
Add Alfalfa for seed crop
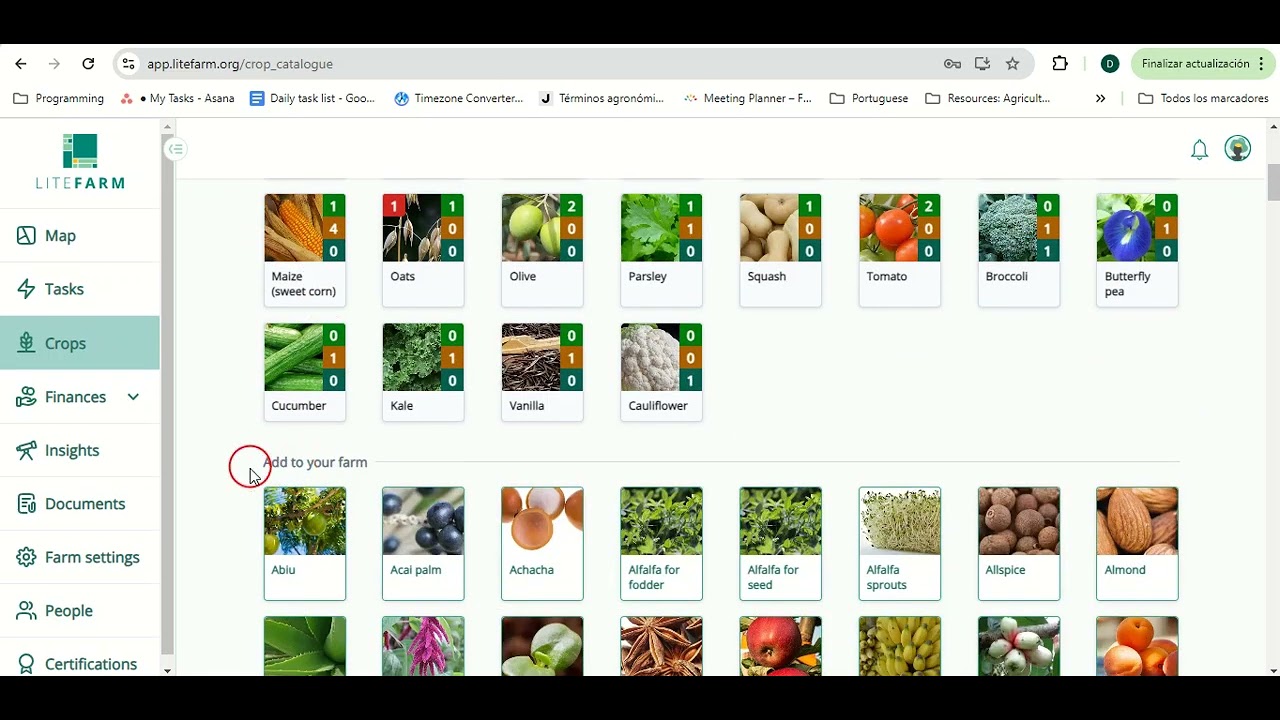click(x=780, y=544)
